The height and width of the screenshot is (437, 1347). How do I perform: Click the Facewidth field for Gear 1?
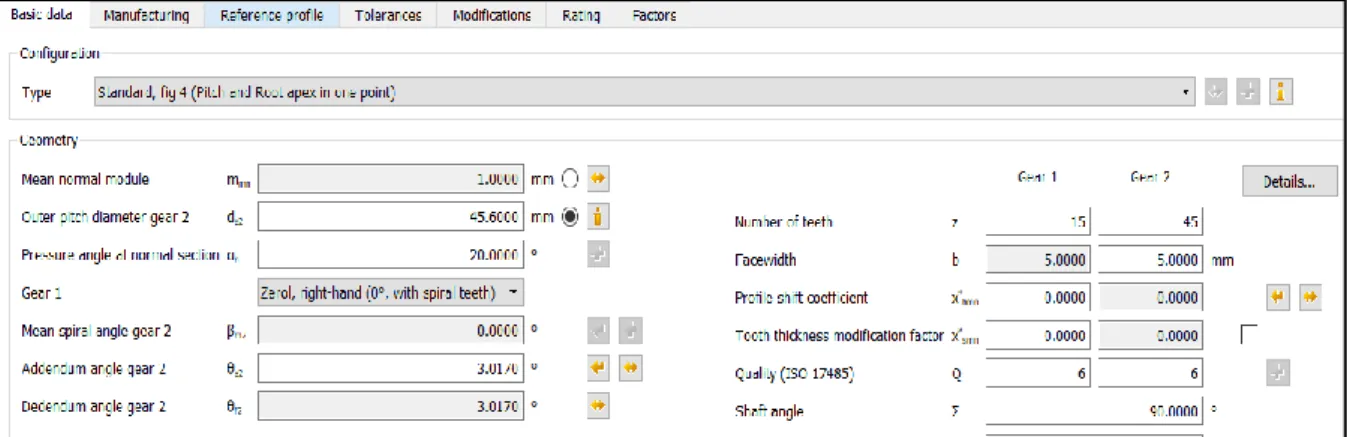[1038, 259]
